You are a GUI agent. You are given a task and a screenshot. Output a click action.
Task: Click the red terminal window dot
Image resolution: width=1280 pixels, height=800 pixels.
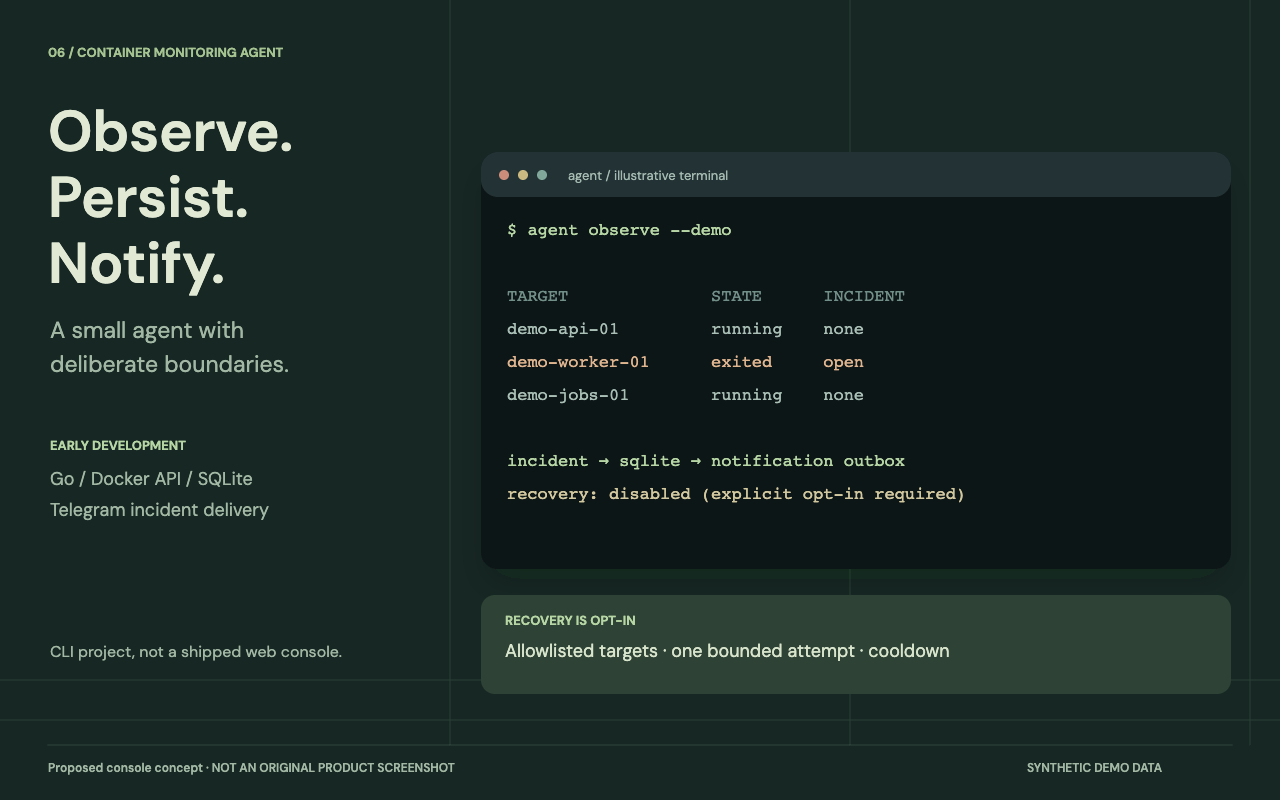click(x=504, y=175)
